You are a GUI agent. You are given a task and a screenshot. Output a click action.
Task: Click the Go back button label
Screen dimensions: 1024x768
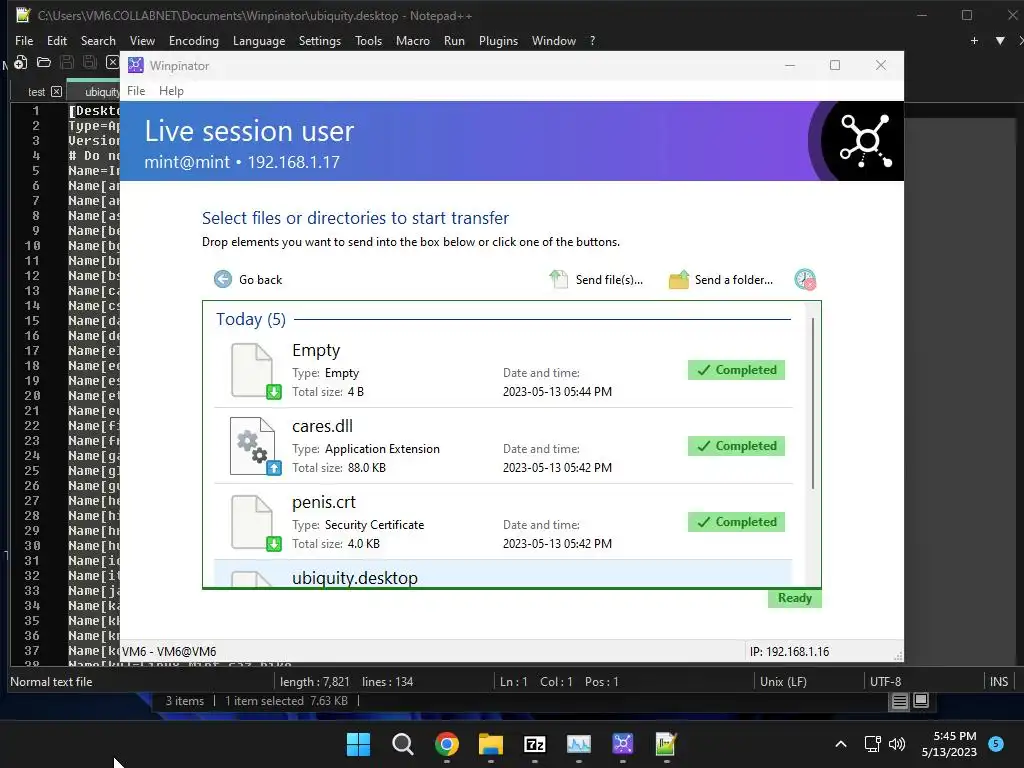(261, 280)
